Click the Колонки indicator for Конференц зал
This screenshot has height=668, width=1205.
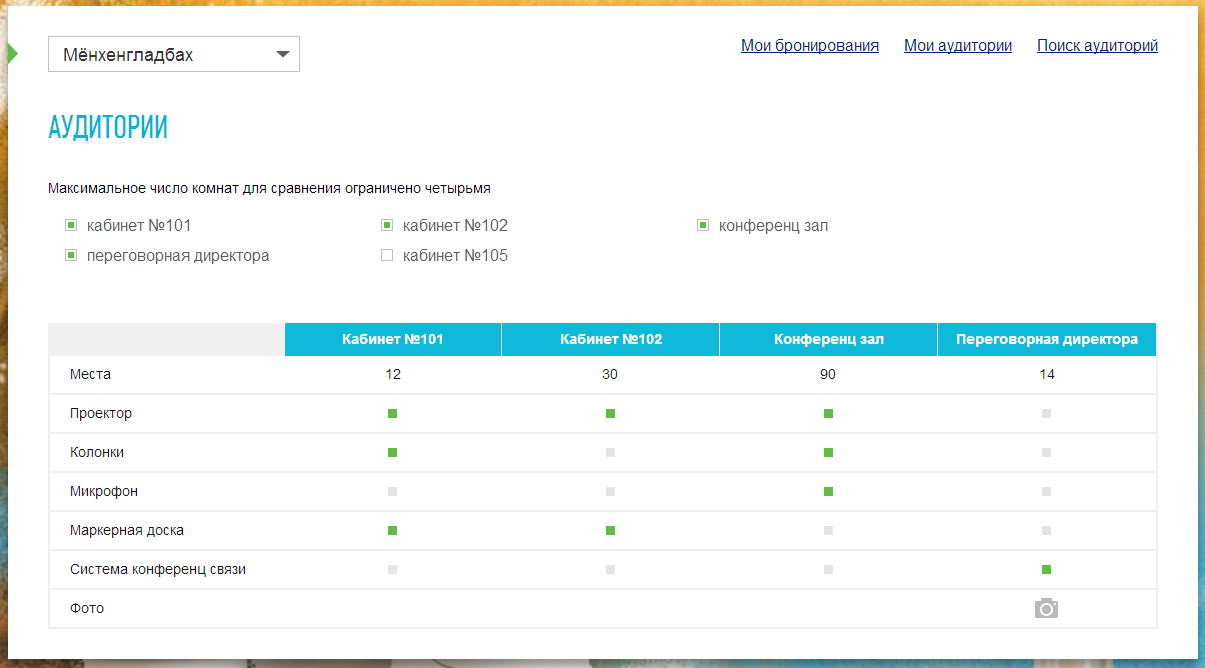(x=829, y=452)
